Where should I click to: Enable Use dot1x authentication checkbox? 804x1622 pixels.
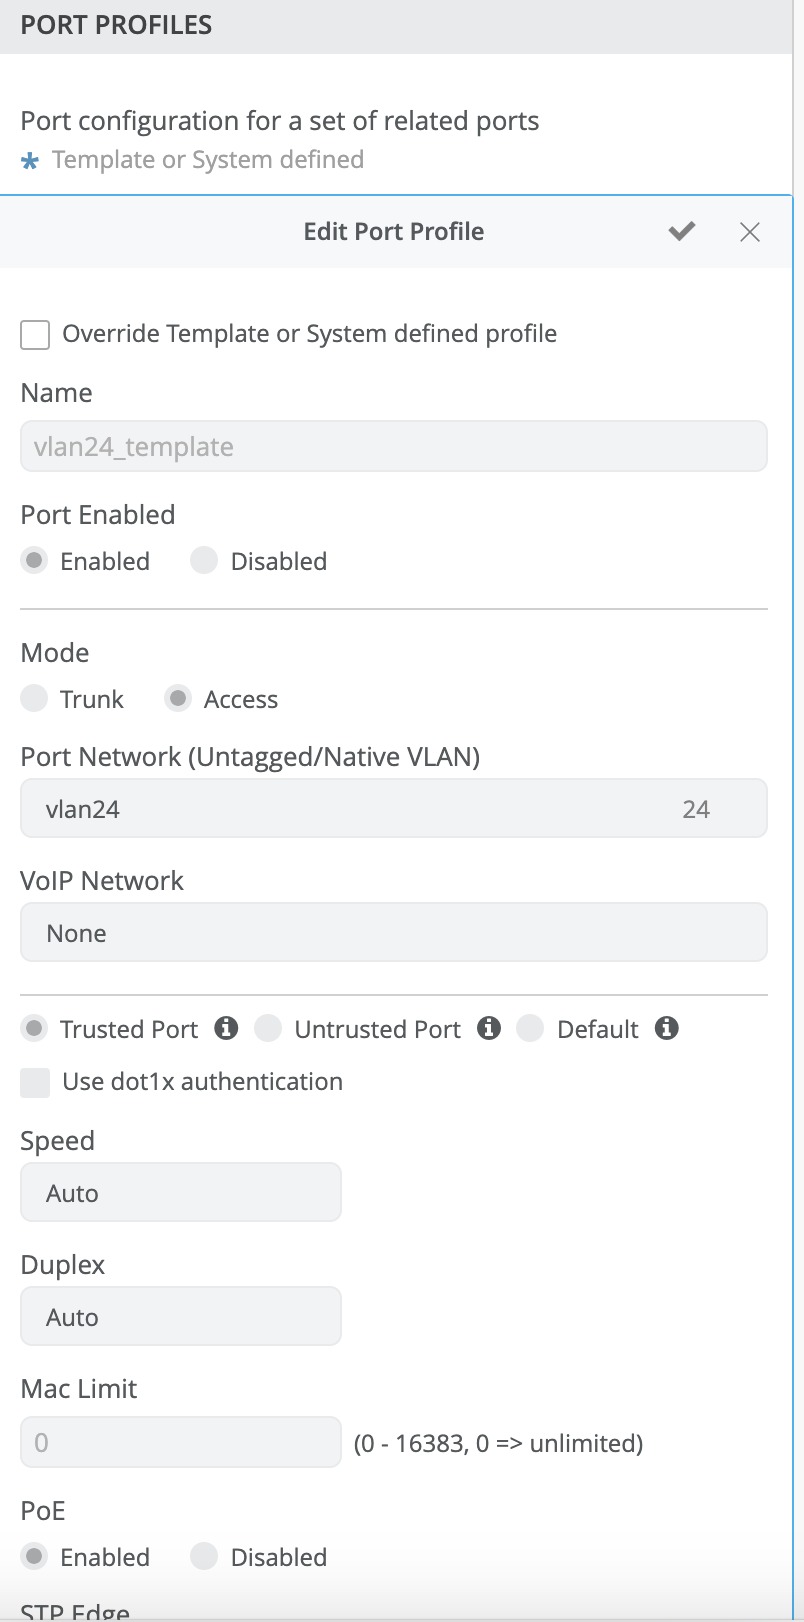[35, 1083]
